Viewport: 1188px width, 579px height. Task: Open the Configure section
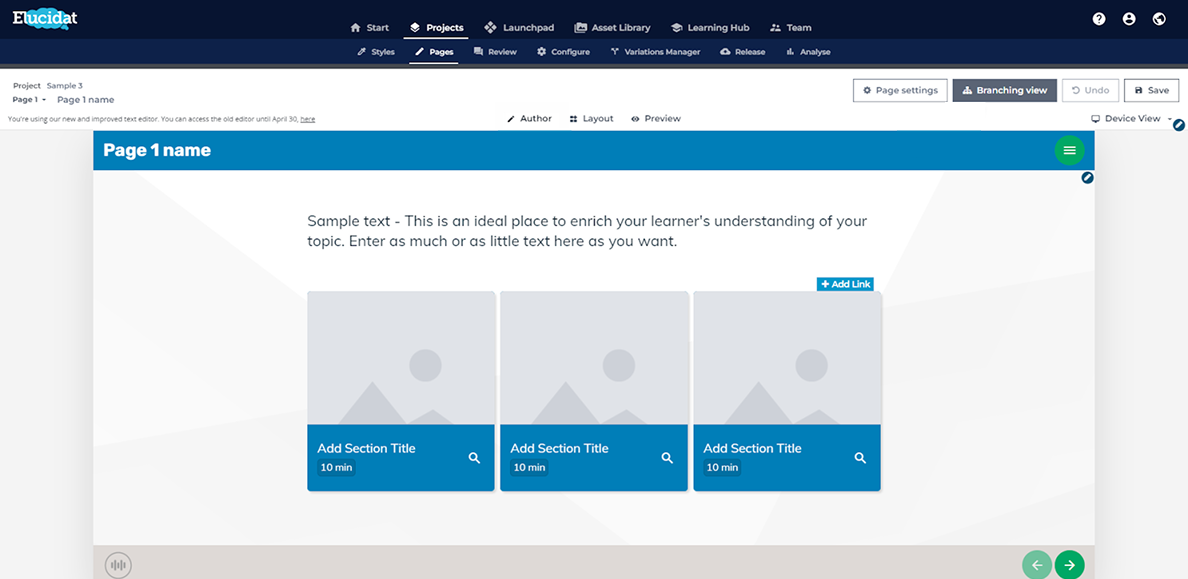[563, 52]
